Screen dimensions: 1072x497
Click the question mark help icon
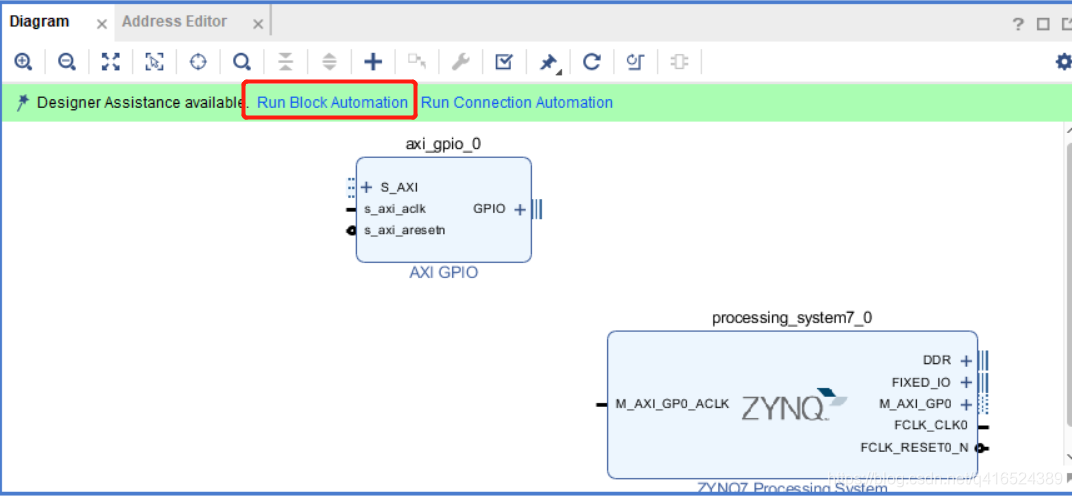point(1018,25)
